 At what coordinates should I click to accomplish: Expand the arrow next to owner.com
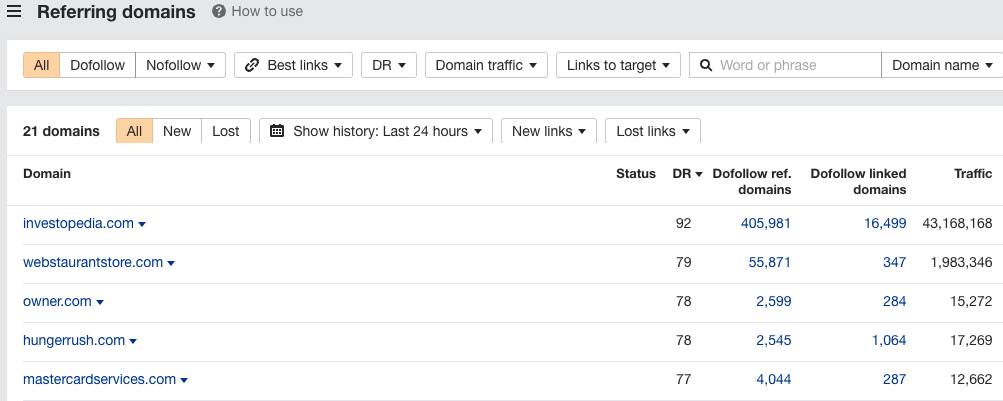click(x=100, y=303)
